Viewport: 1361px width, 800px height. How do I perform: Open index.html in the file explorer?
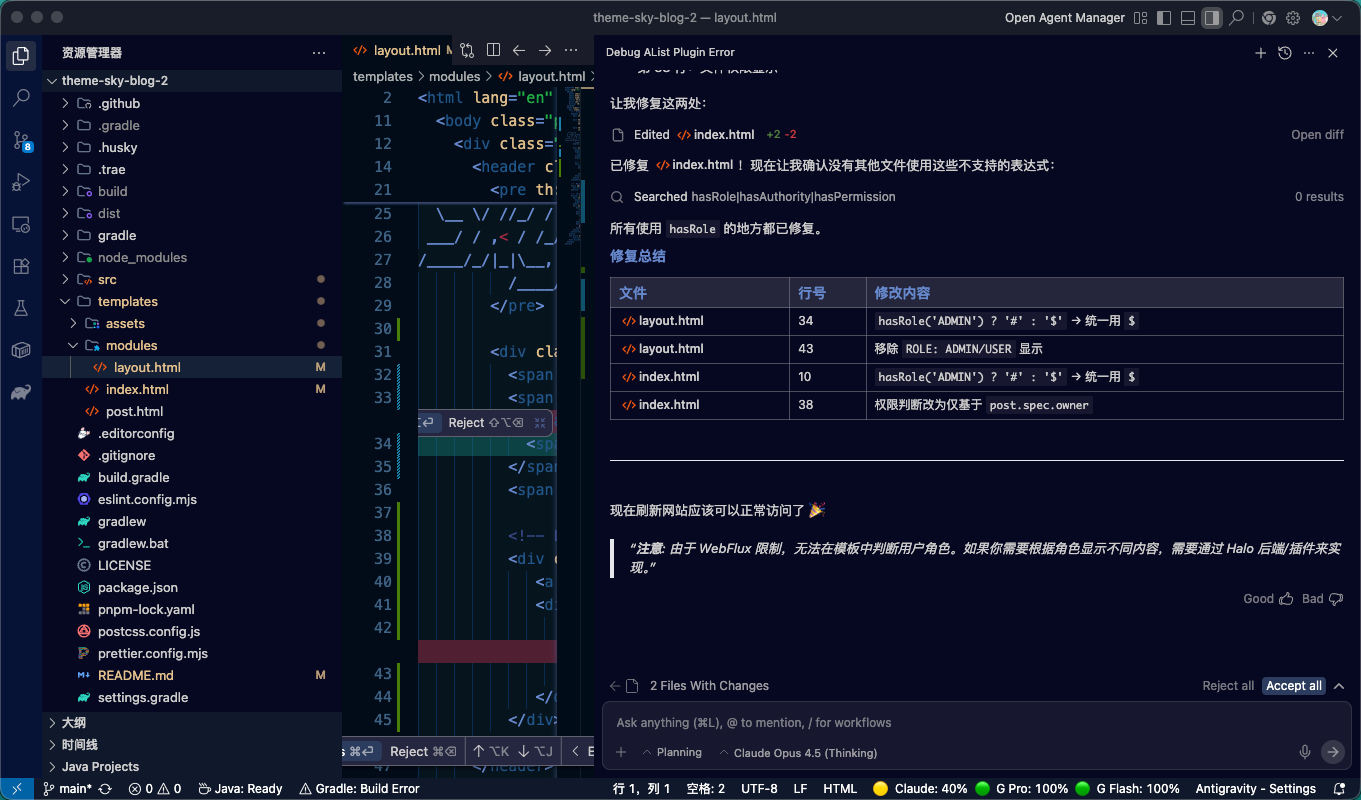[x=137, y=389]
